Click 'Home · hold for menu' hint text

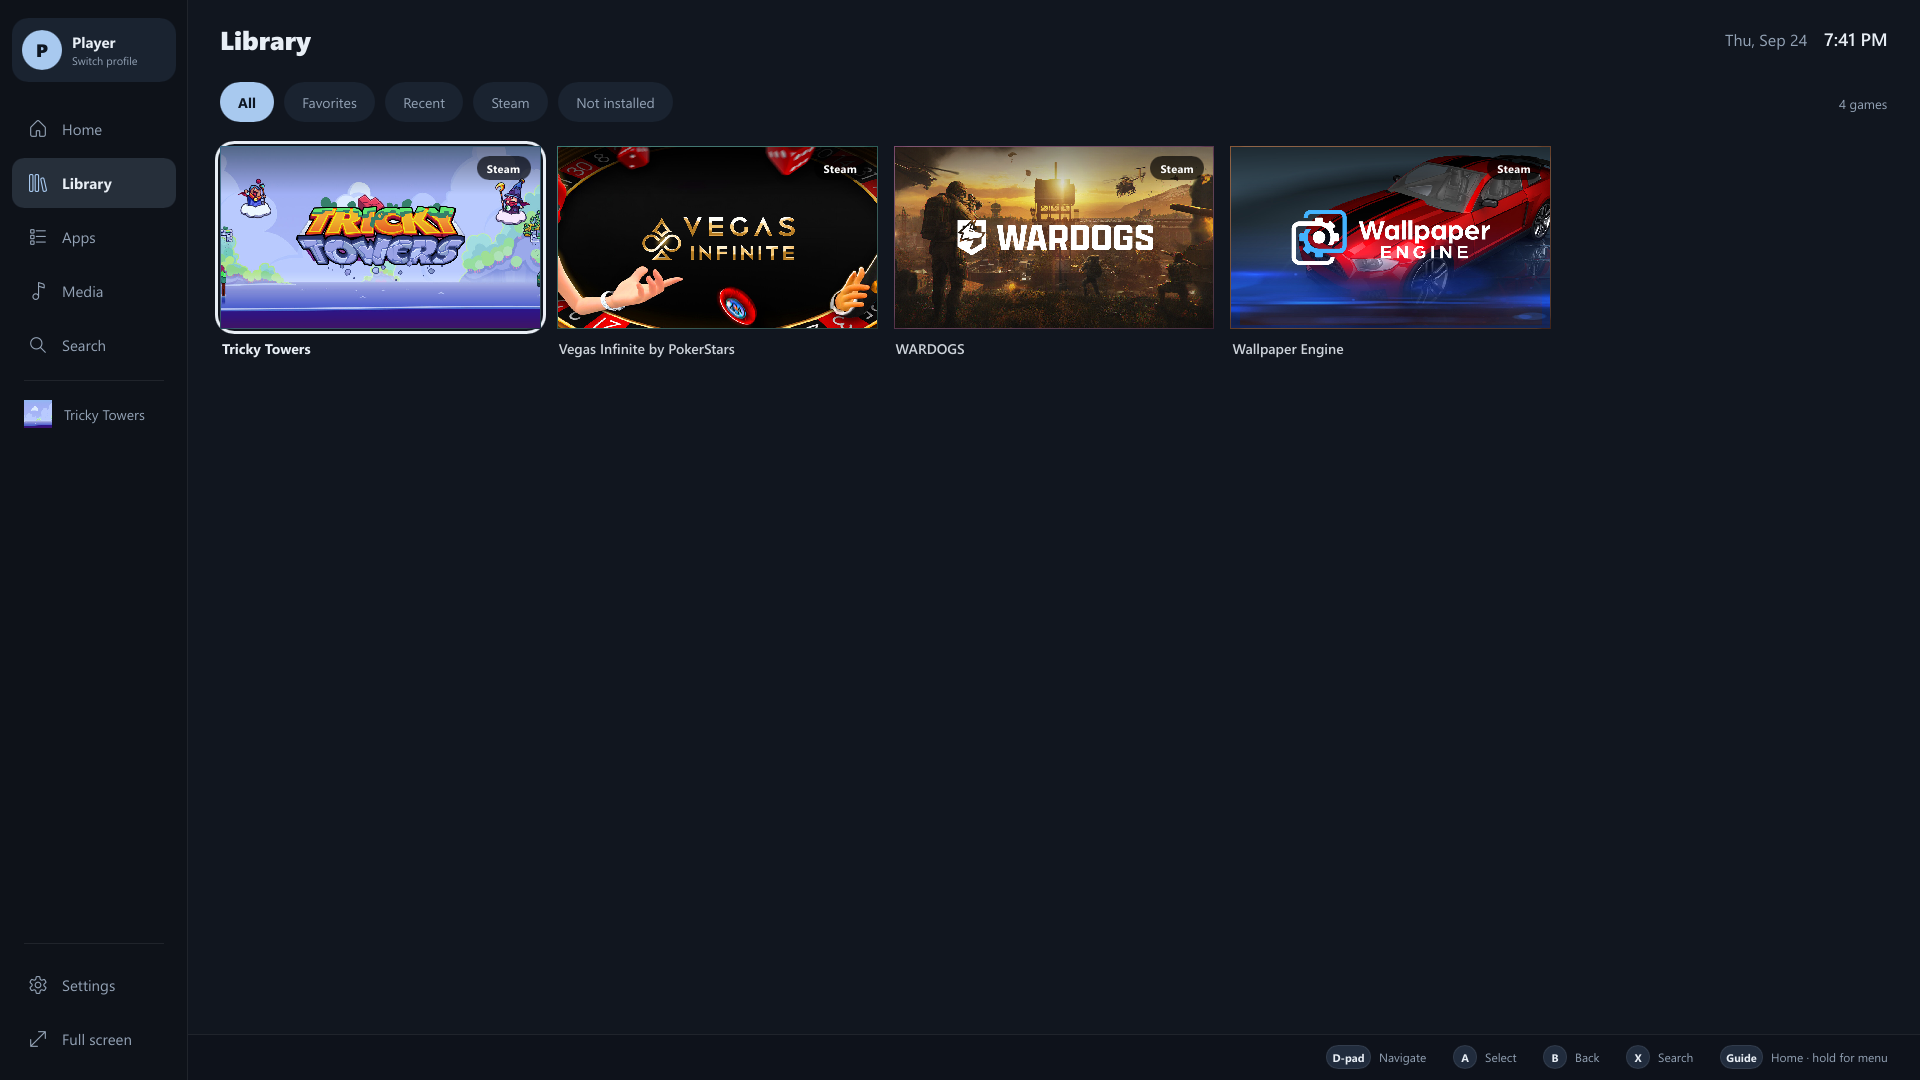click(x=1829, y=1058)
